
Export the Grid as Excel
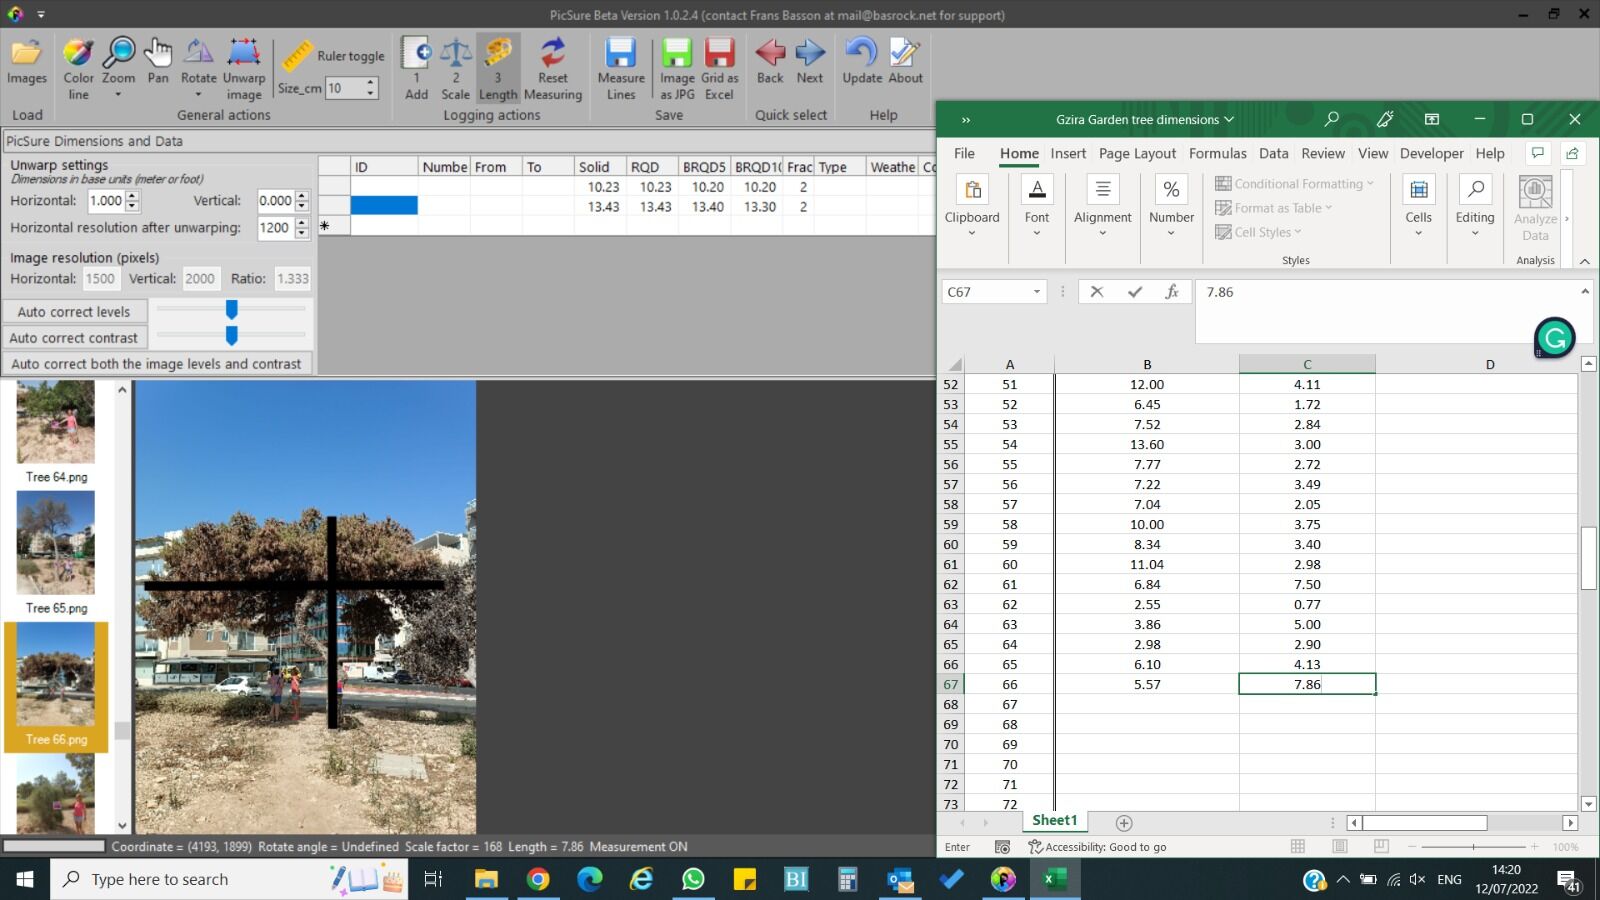point(719,55)
